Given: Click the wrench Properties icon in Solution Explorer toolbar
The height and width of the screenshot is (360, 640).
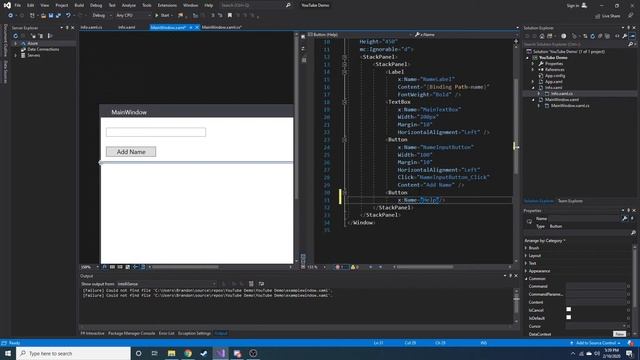Looking at the screenshot, I should point(624,36).
